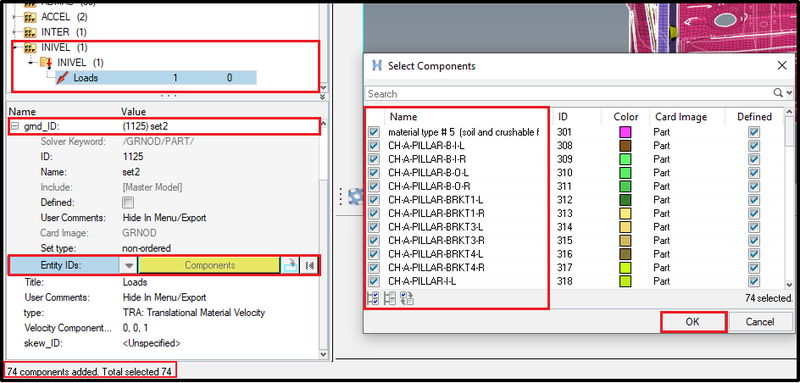The height and width of the screenshot is (383, 800).
Task: Click the arrow icon beside the Components selector
Action: click(290, 265)
